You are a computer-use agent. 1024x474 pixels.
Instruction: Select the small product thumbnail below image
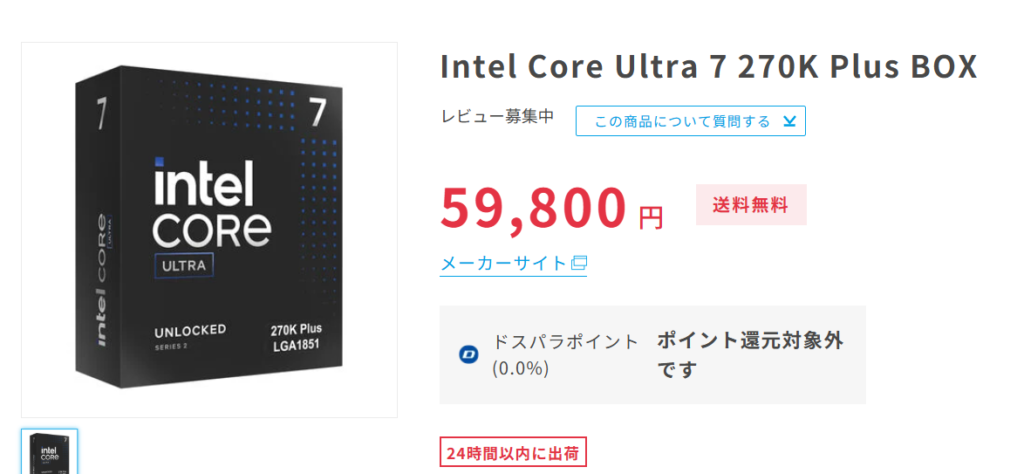[50, 451]
